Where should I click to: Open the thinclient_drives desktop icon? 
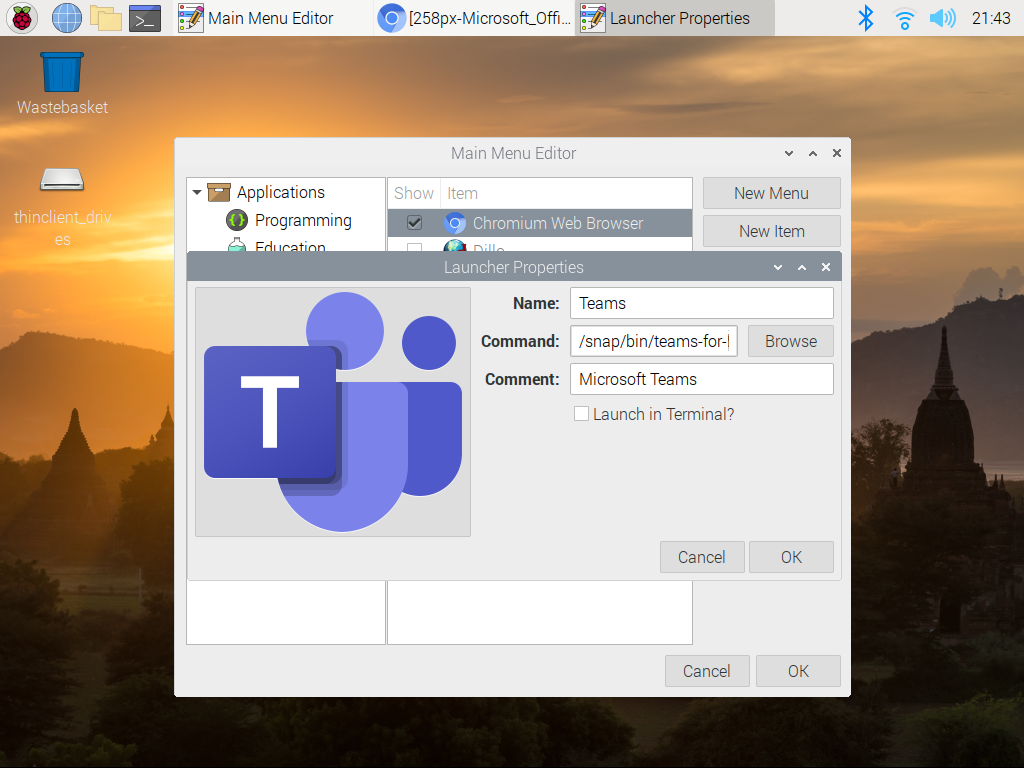click(62, 206)
